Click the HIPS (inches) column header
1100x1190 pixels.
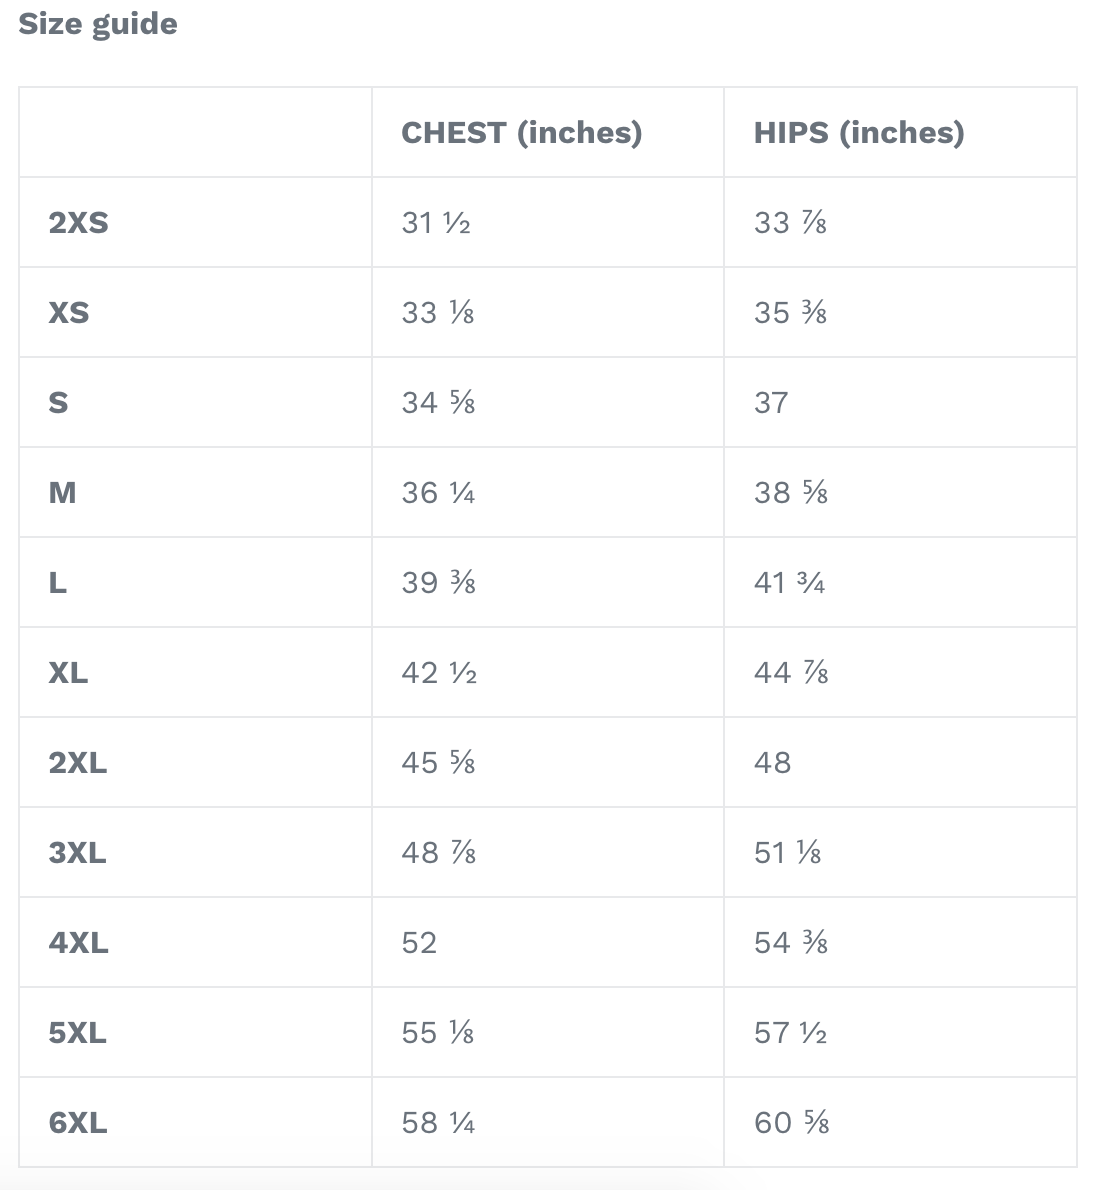click(858, 132)
